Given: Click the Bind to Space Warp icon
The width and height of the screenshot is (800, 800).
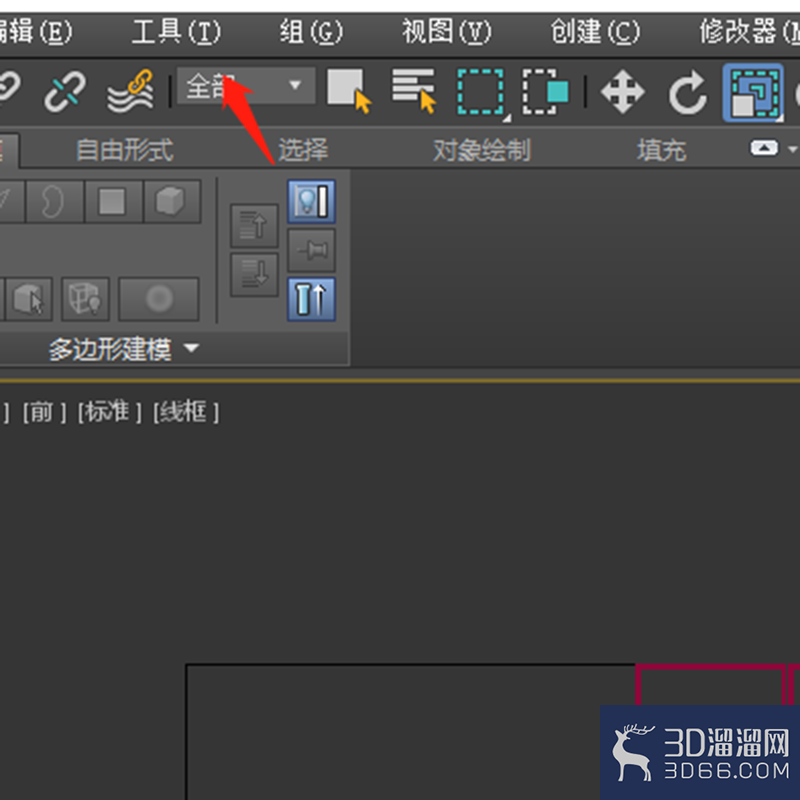Looking at the screenshot, I should 130,92.
